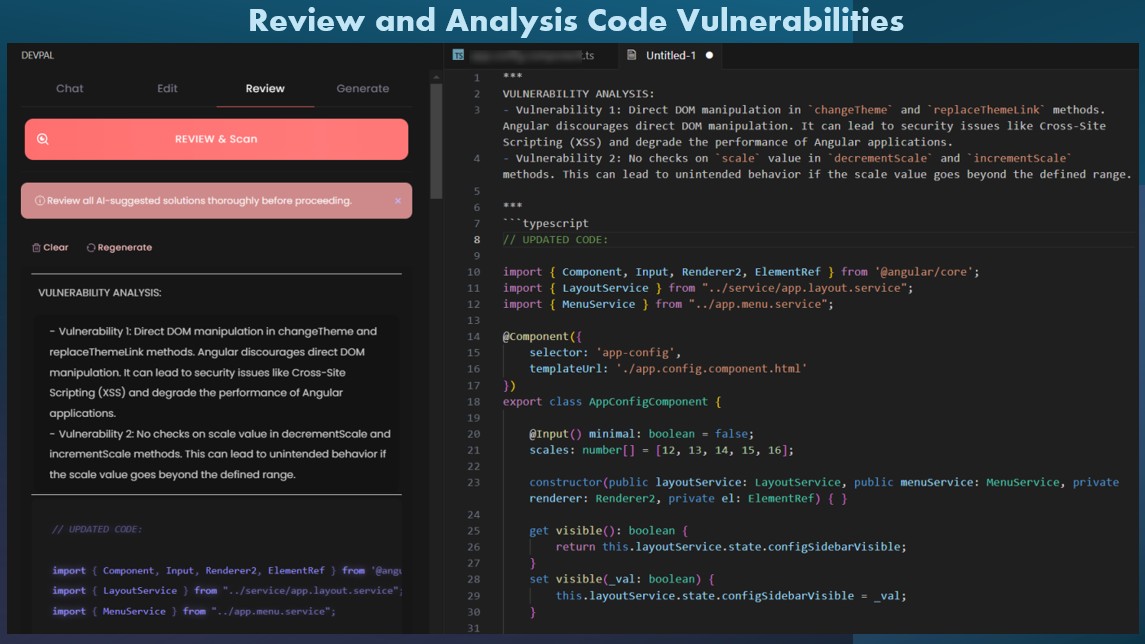This screenshot has width=1145, height=644.
Task: Click the 'get visible(): boolean' line
Action: (608, 531)
